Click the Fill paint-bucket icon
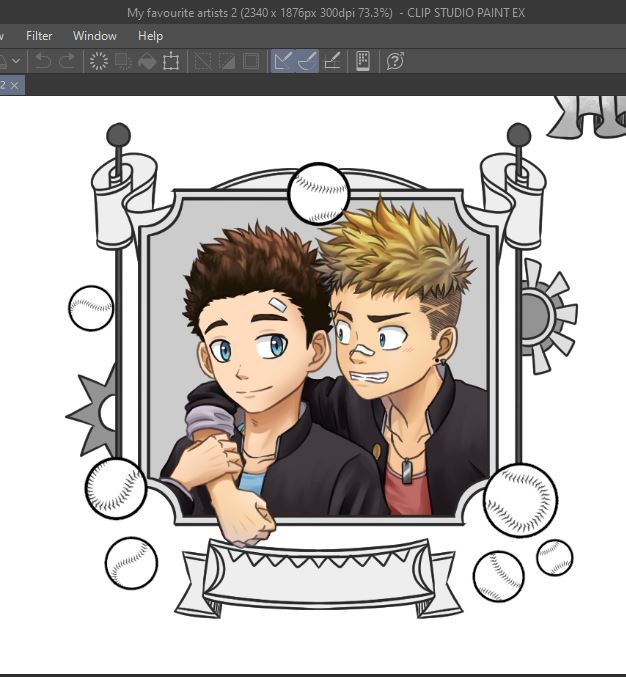 [147, 61]
